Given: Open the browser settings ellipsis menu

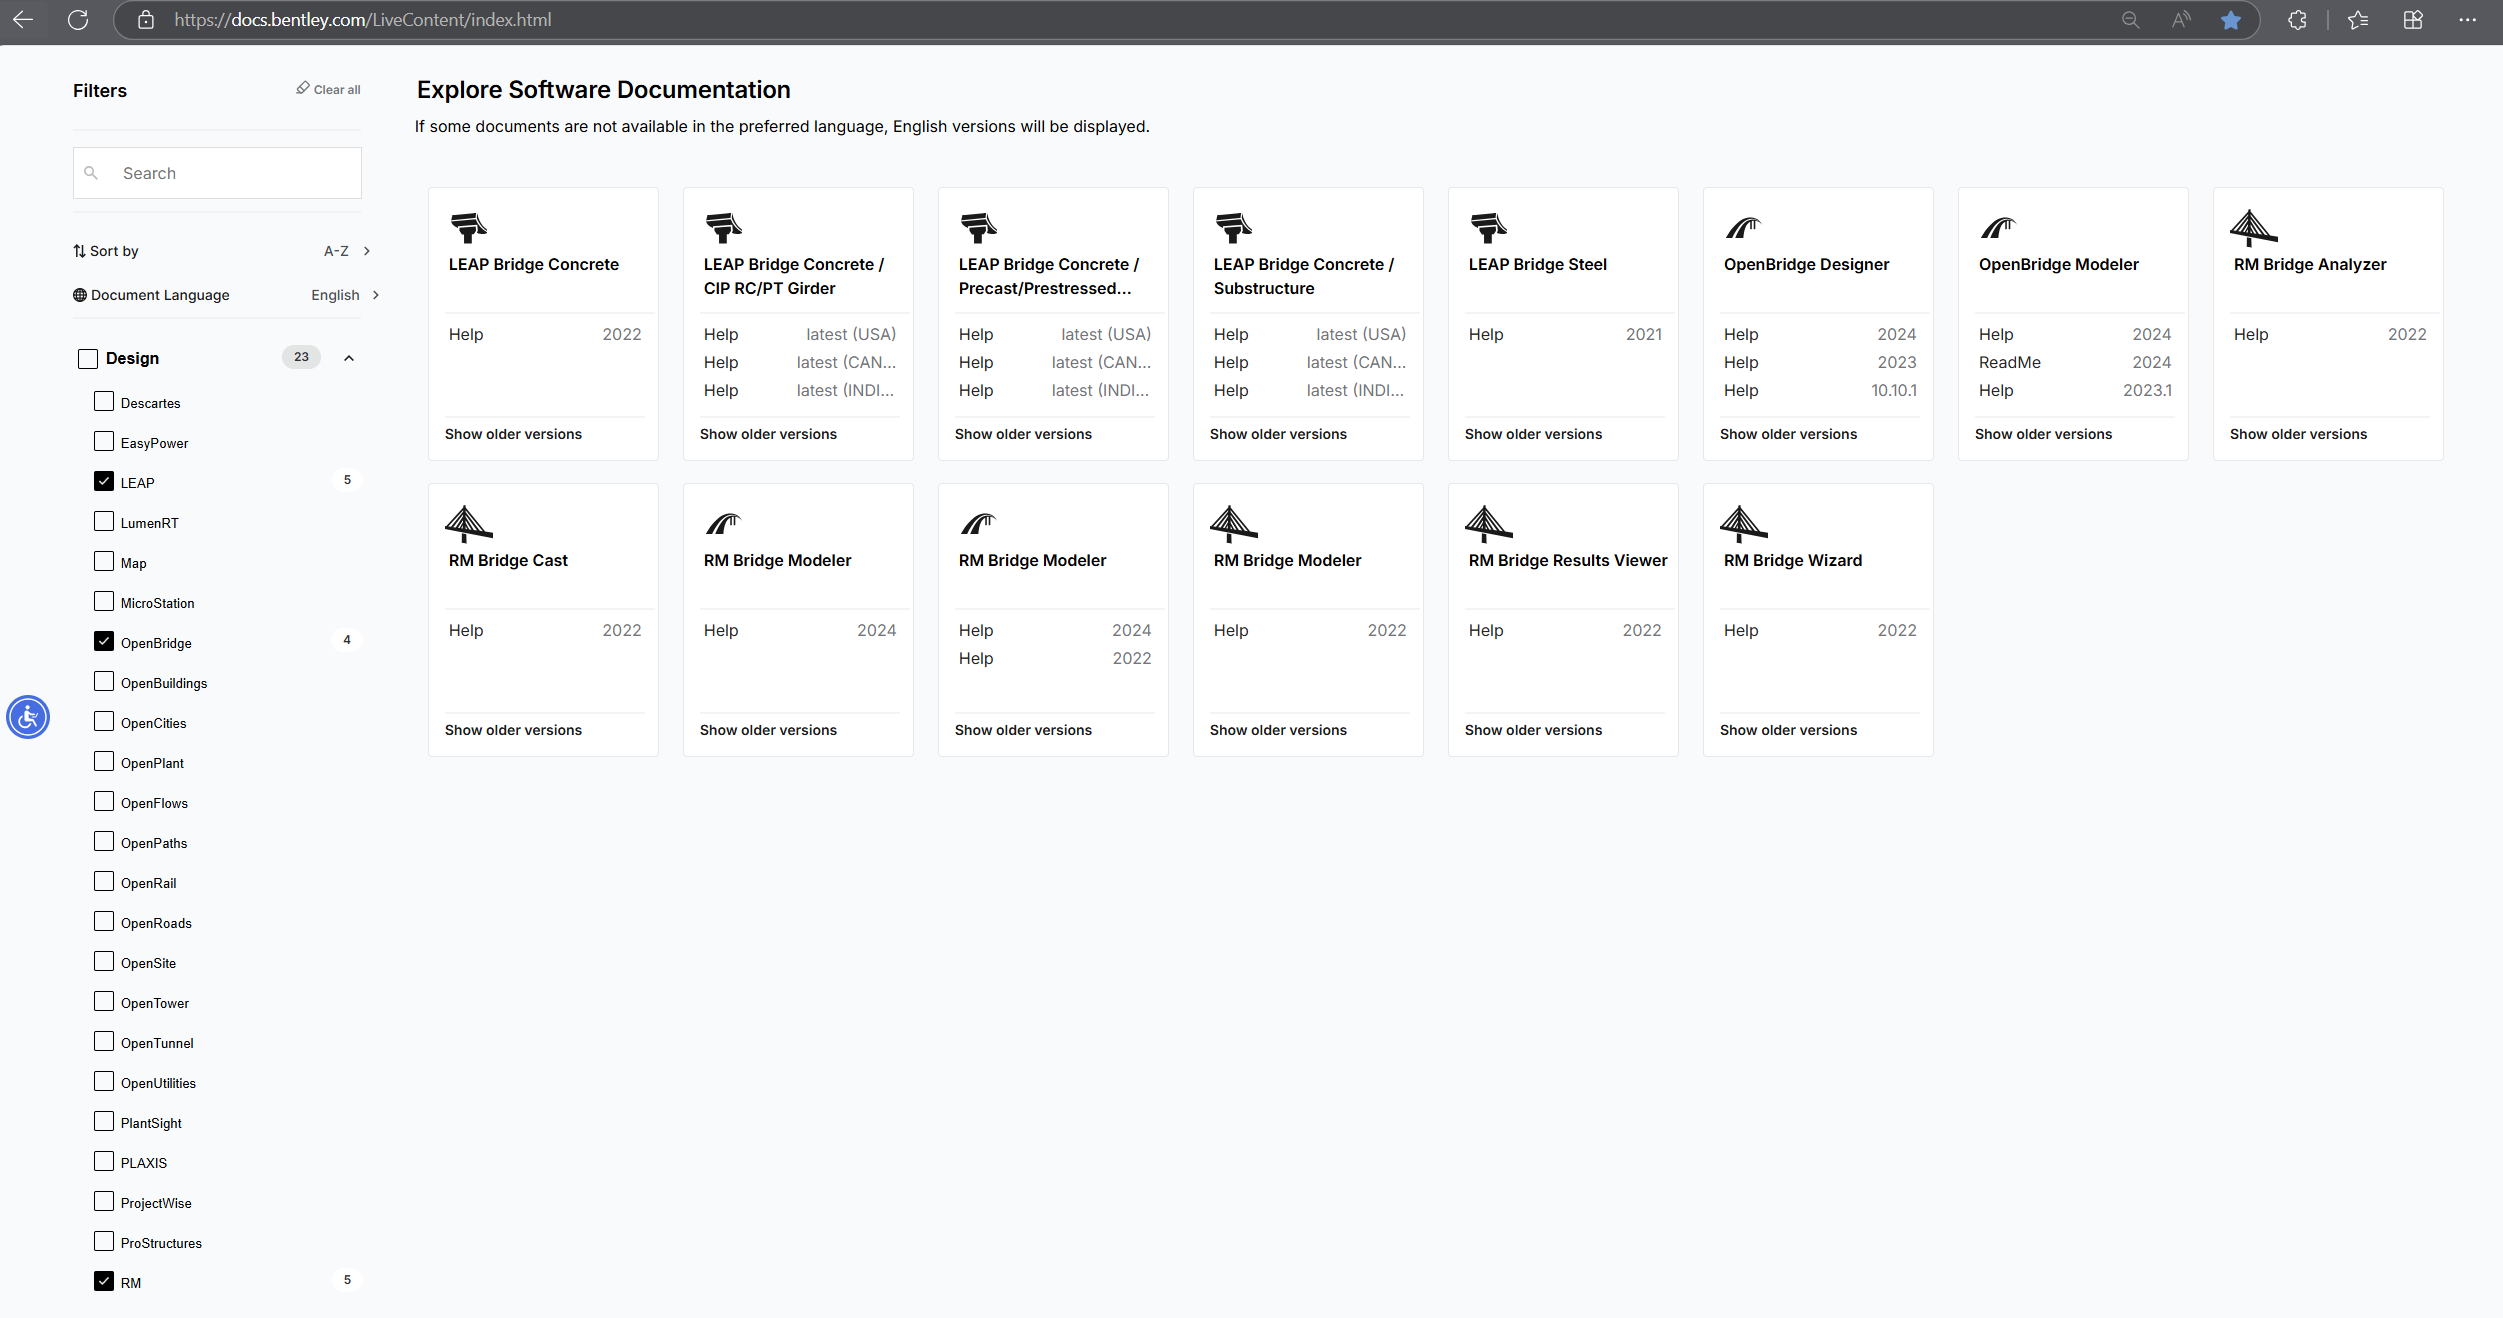Looking at the screenshot, I should (2467, 20).
